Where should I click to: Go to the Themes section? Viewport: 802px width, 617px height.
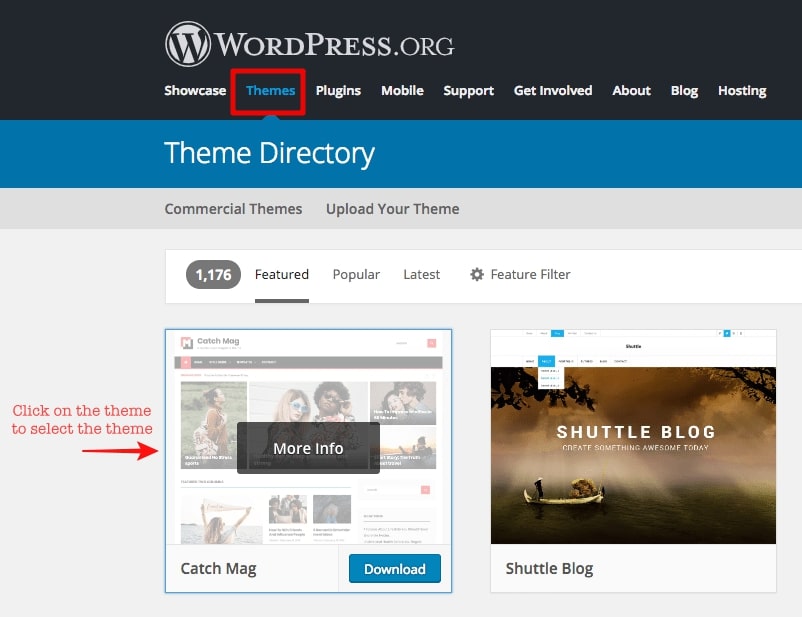coord(270,91)
